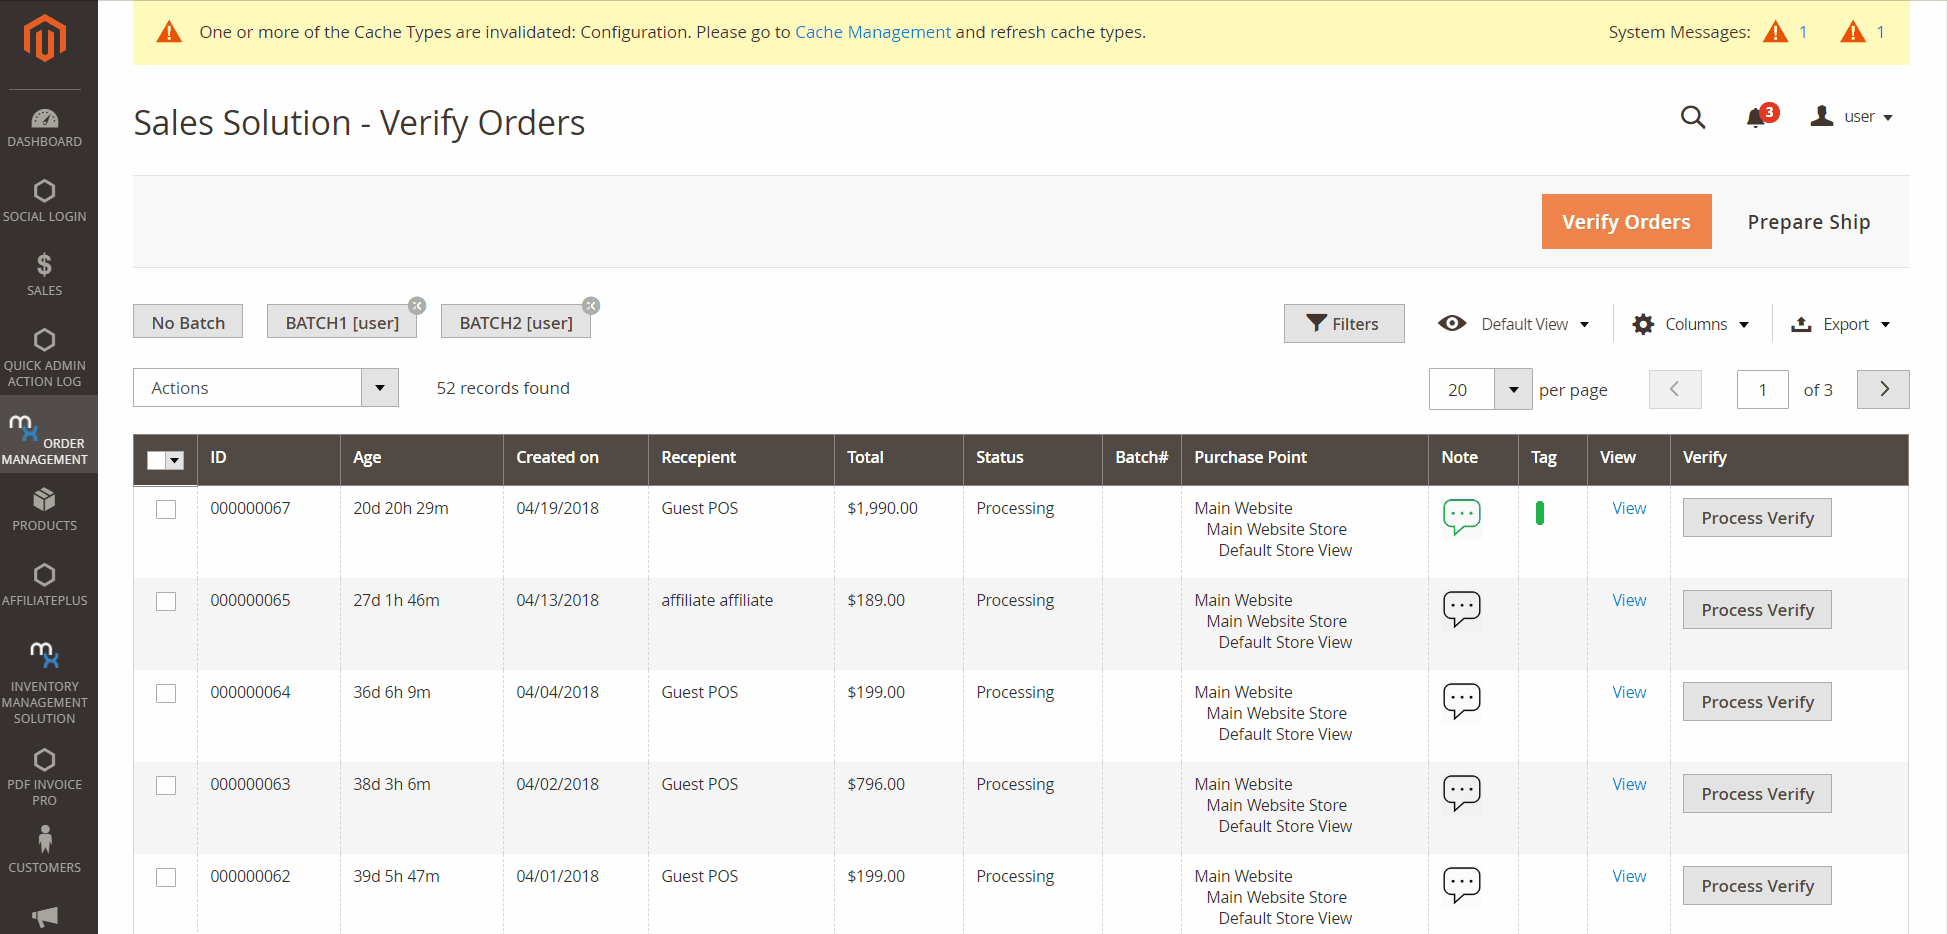
Task: Switch to the Verify Orders tab
Action: 1626,222
